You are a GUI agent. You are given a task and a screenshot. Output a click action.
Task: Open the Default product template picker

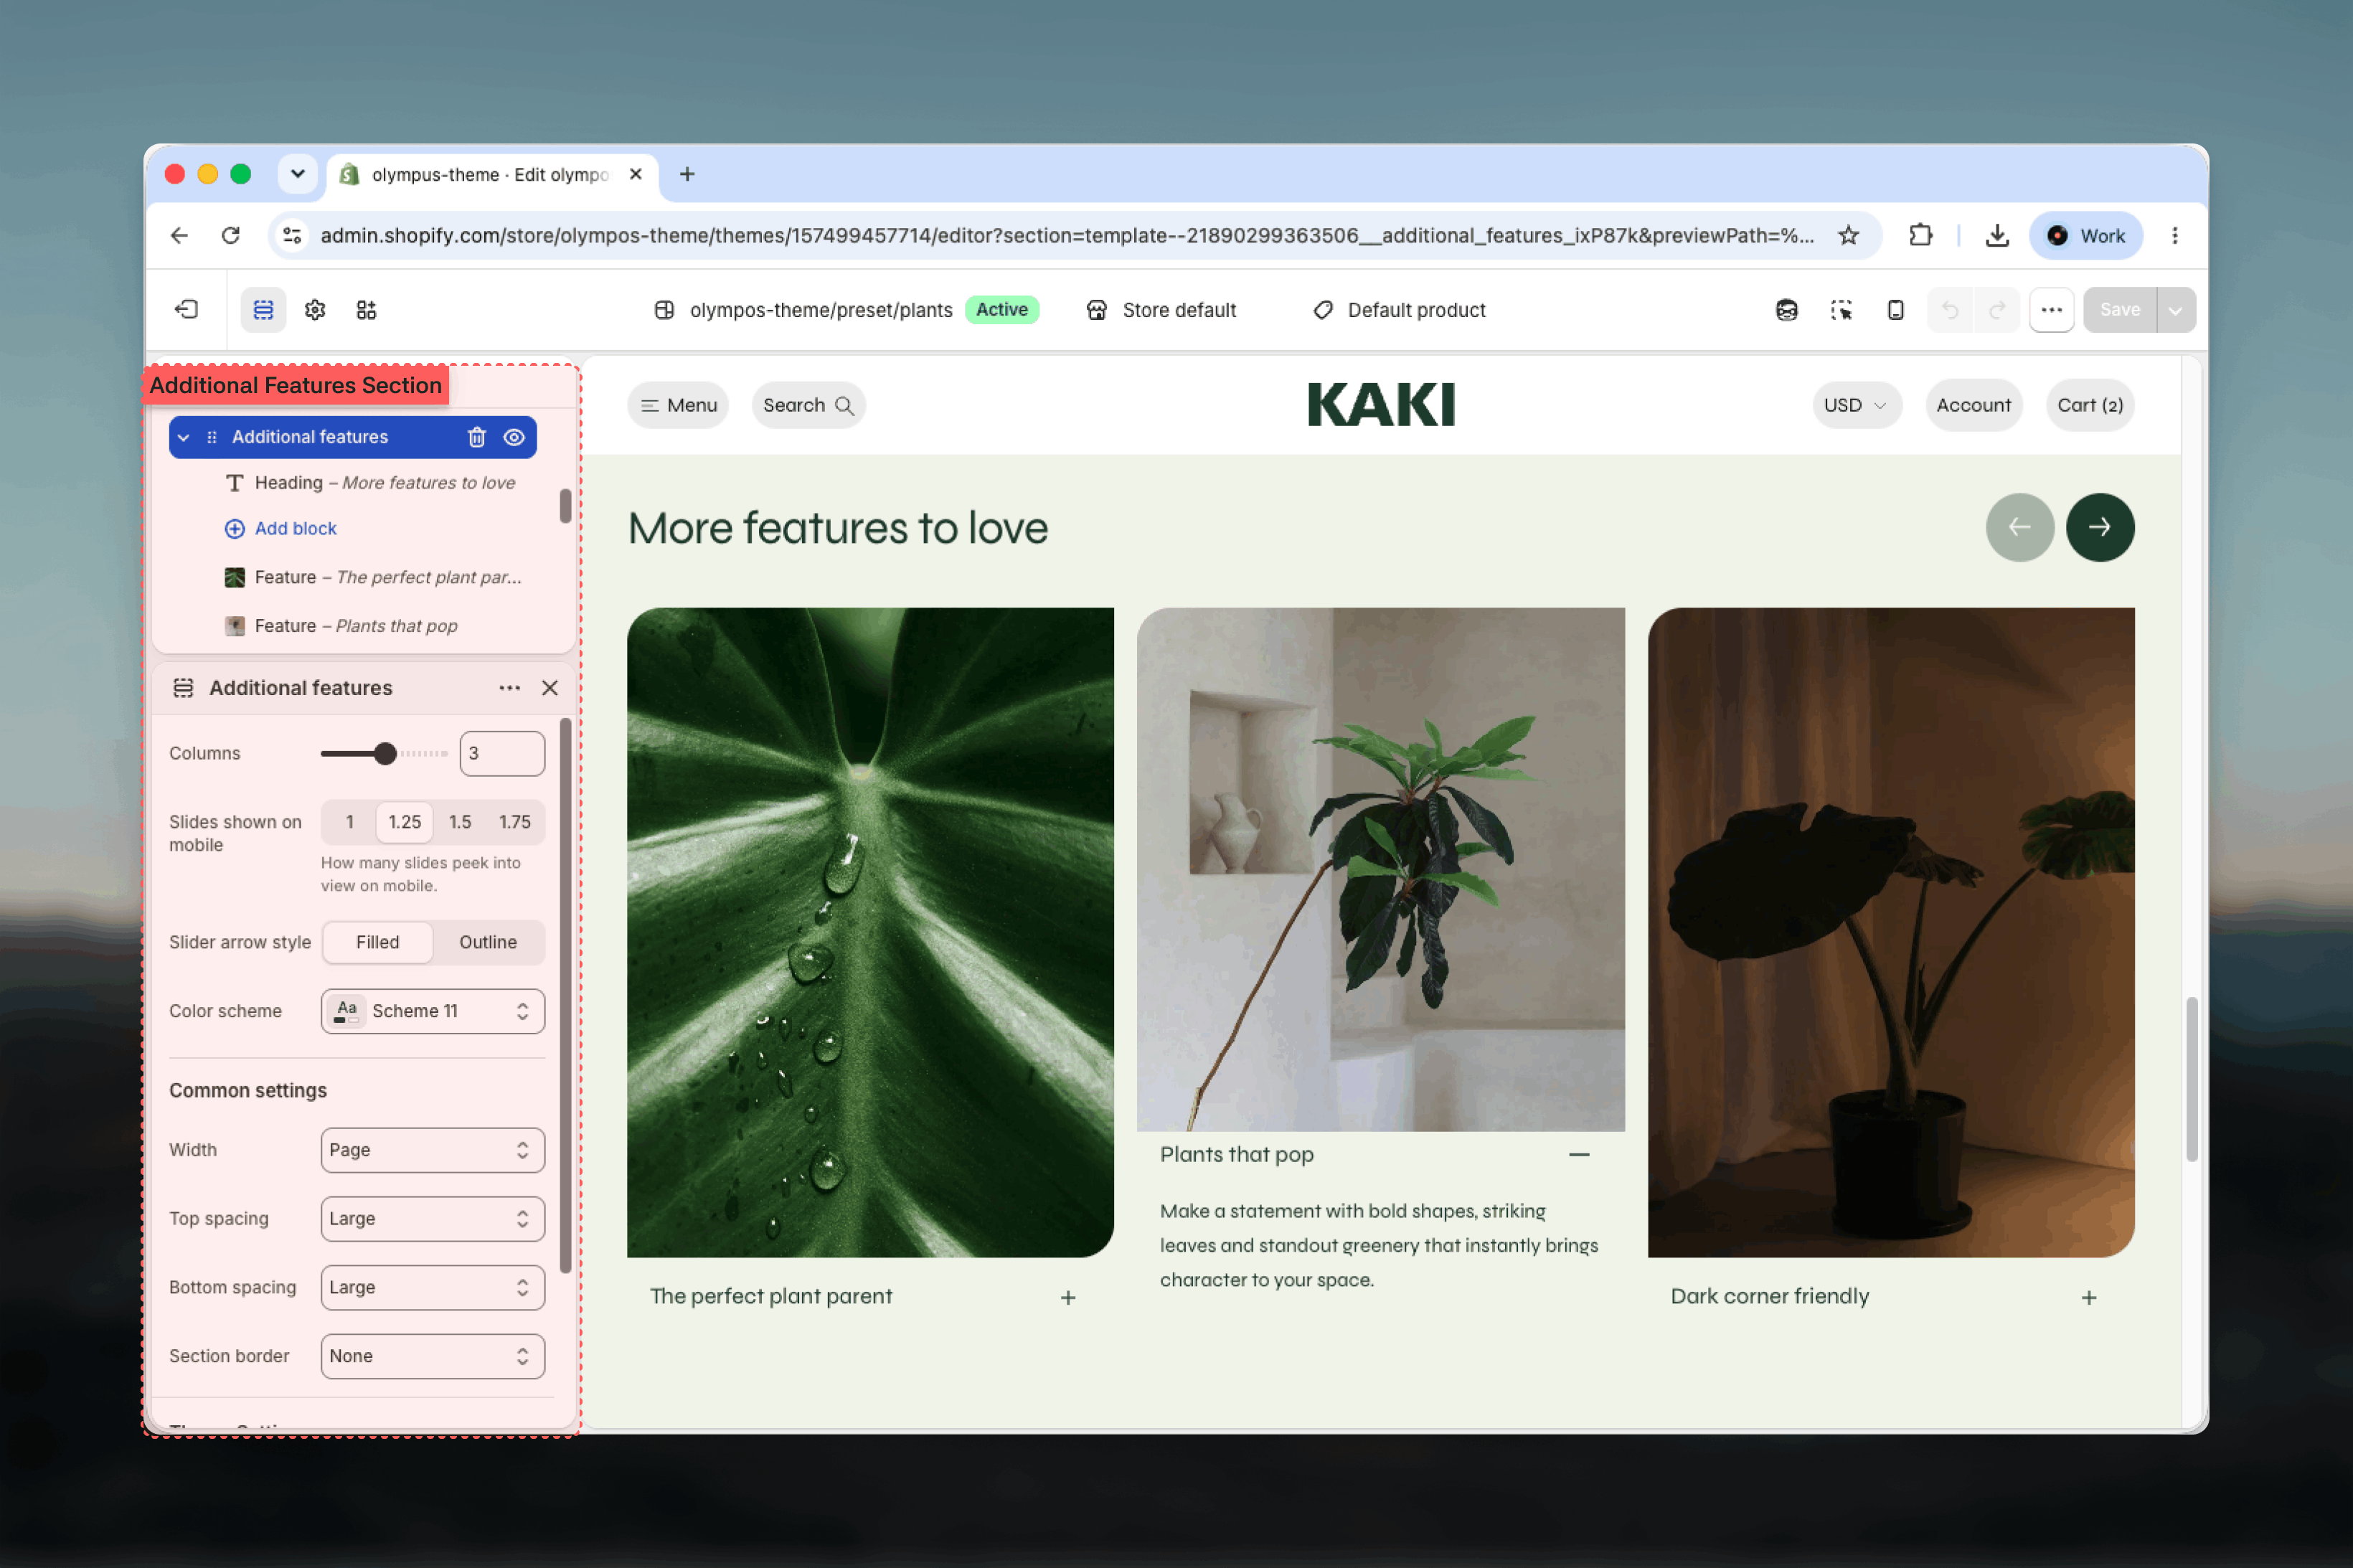pyautogui.click(x=1400, y=310)
